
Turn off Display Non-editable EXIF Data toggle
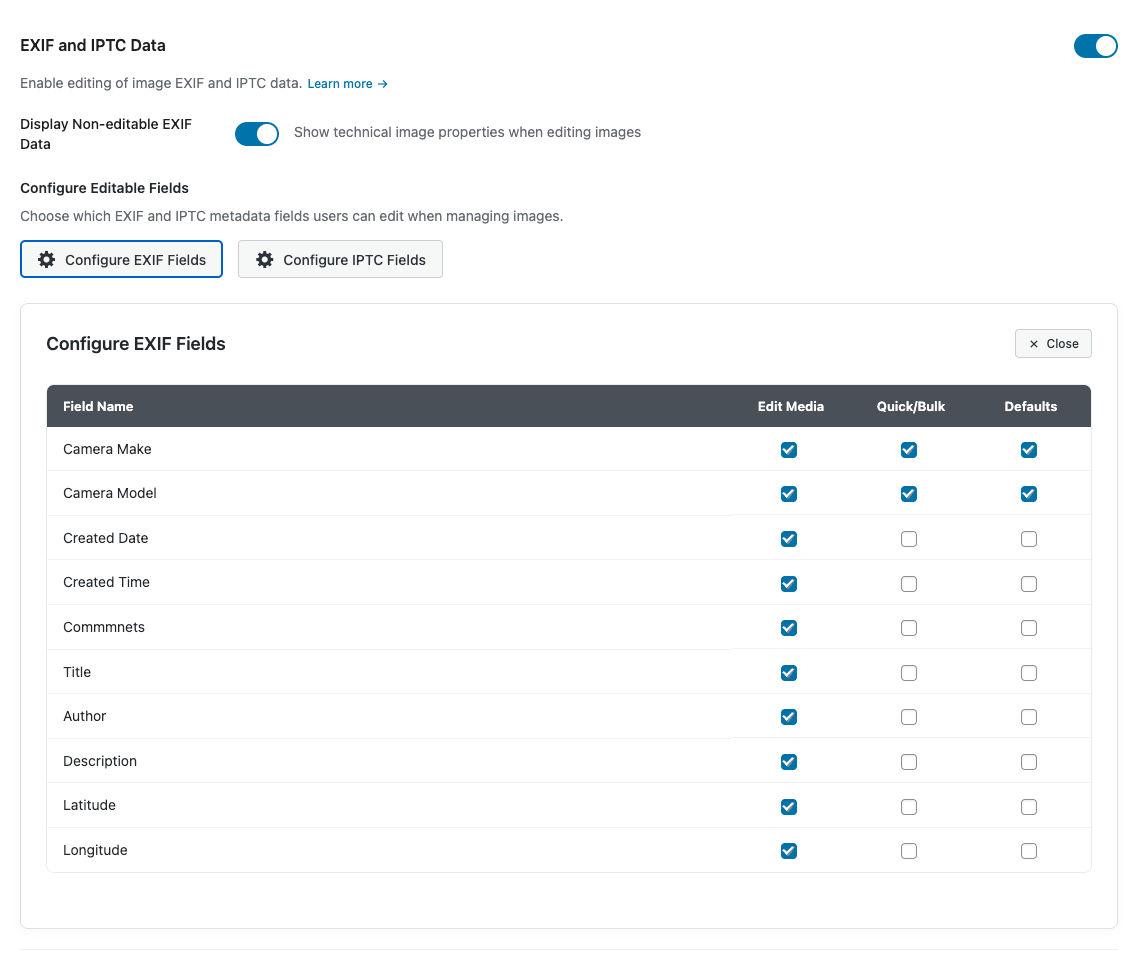point(257,134)
